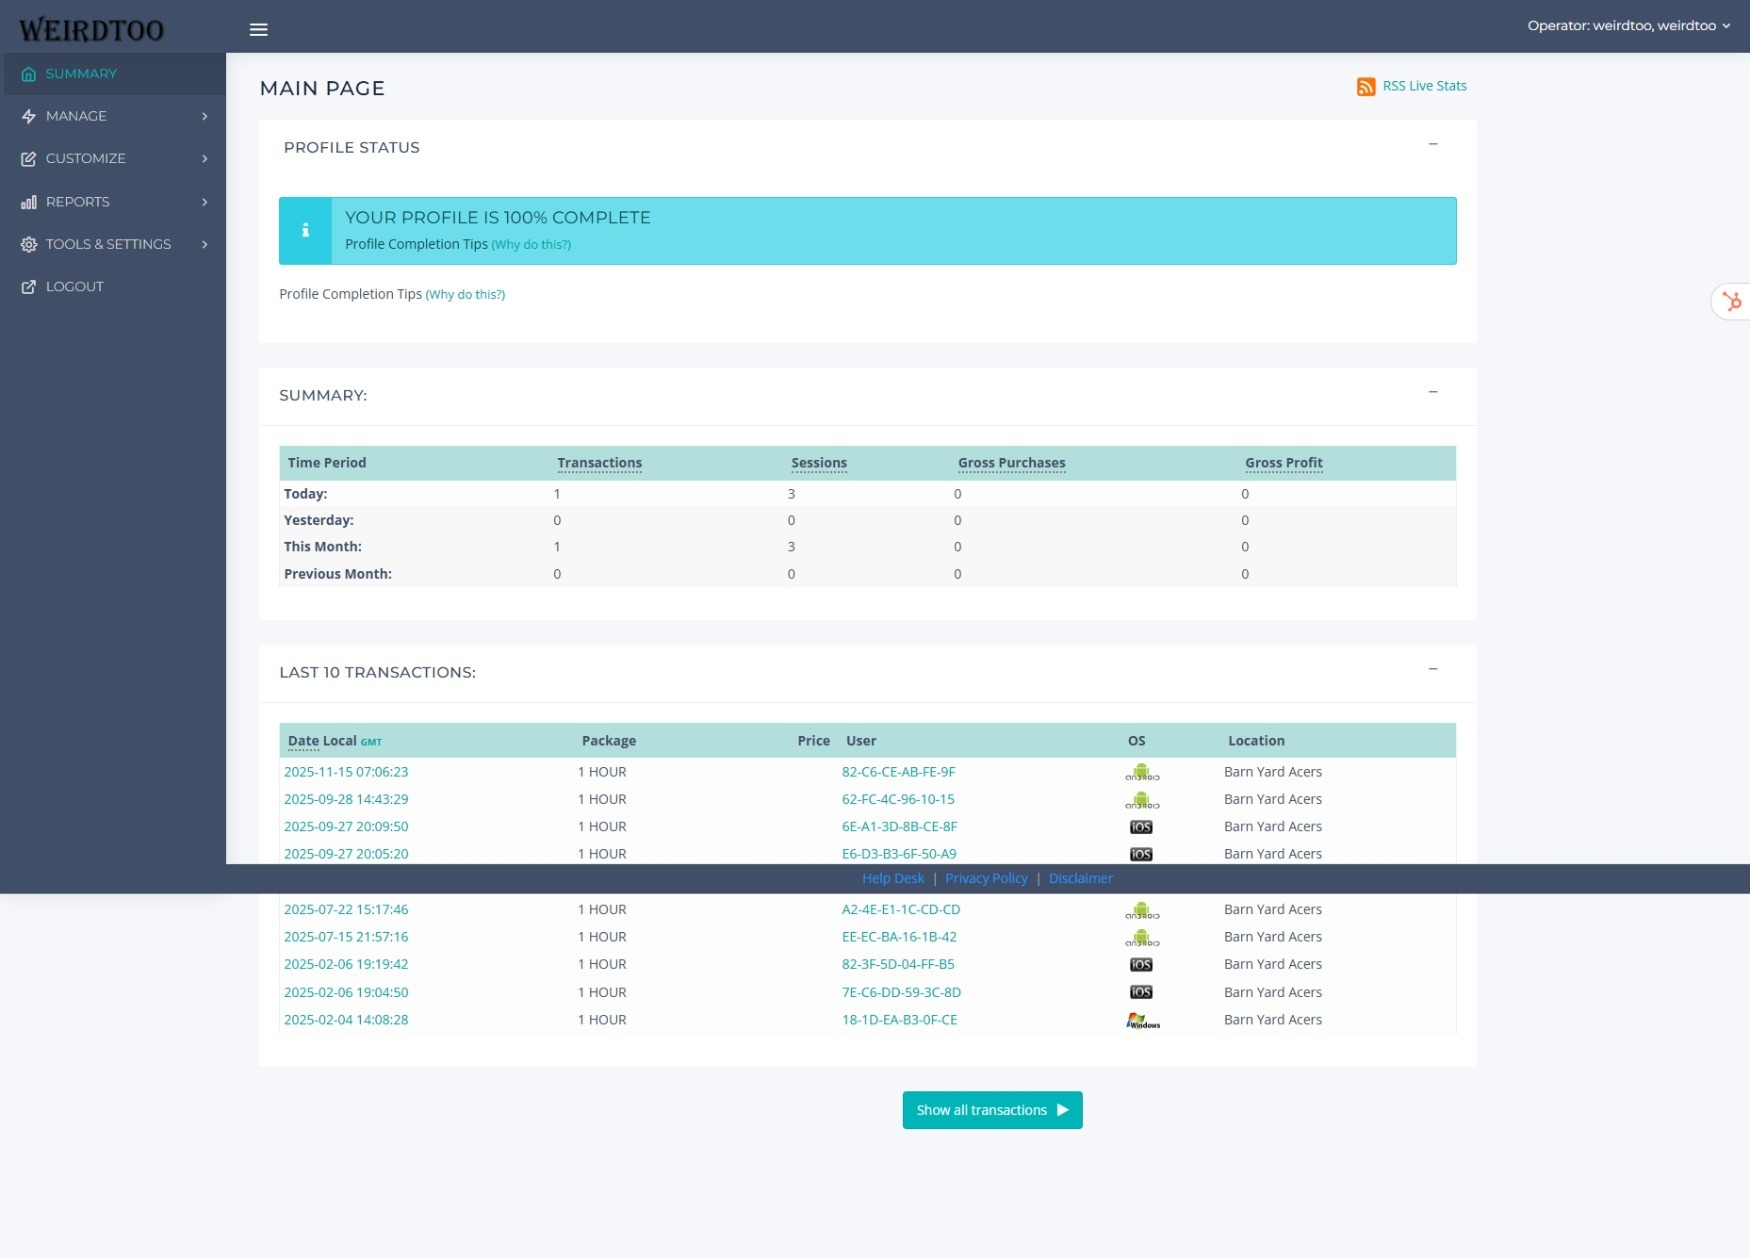Sort by the Sessions column header
The width and height of the screenshot is (1750, 1258).
pos(819,462)
